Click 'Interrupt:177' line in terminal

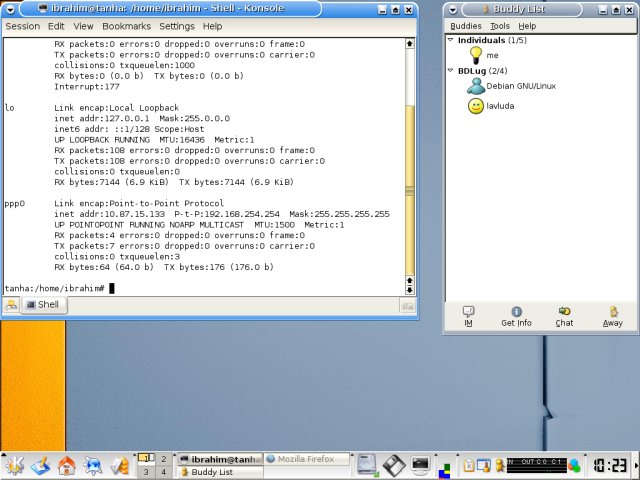87,87
